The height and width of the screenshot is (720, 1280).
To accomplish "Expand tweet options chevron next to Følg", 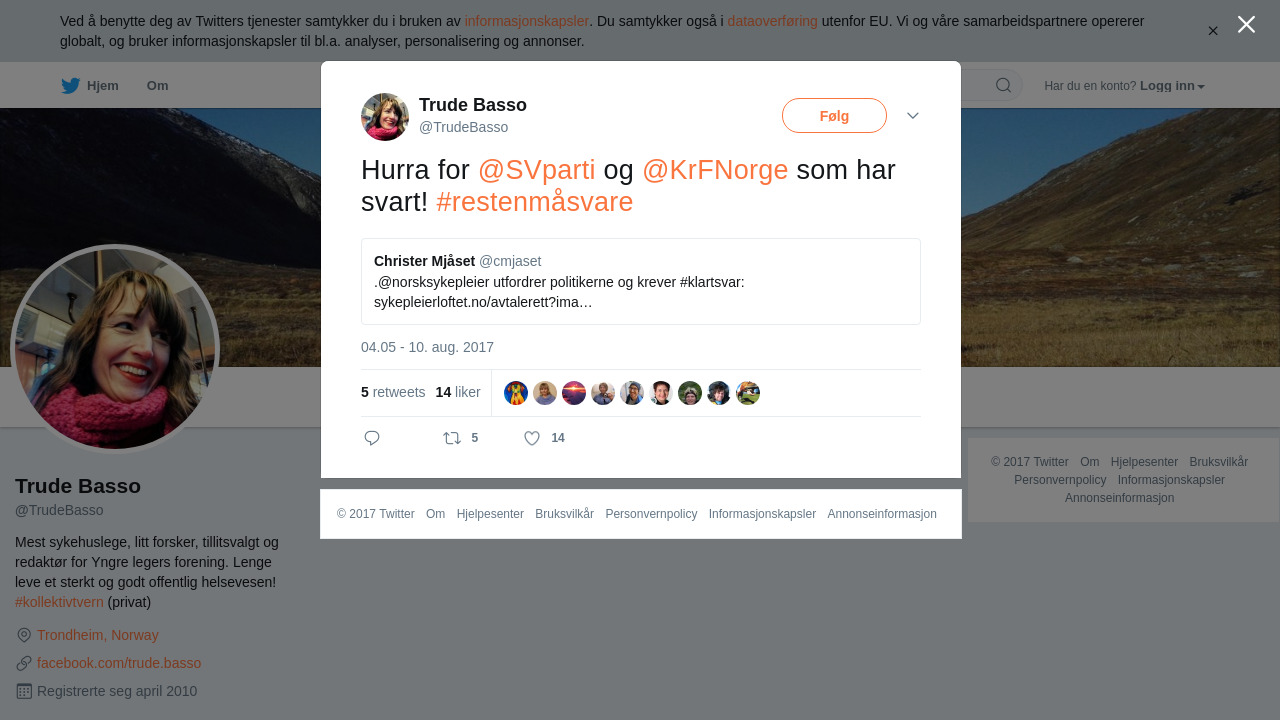I will click(x=913, y=116).
